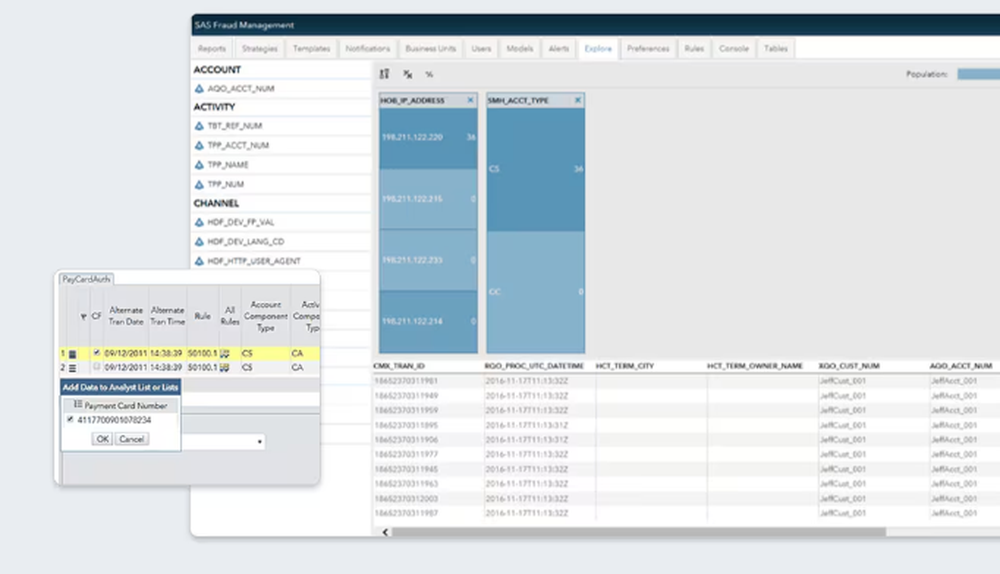Select the 198.211.122.214 IP address block
Image resolution: width=1000 pixels, height=574 pixels.
tap(428, 321)
